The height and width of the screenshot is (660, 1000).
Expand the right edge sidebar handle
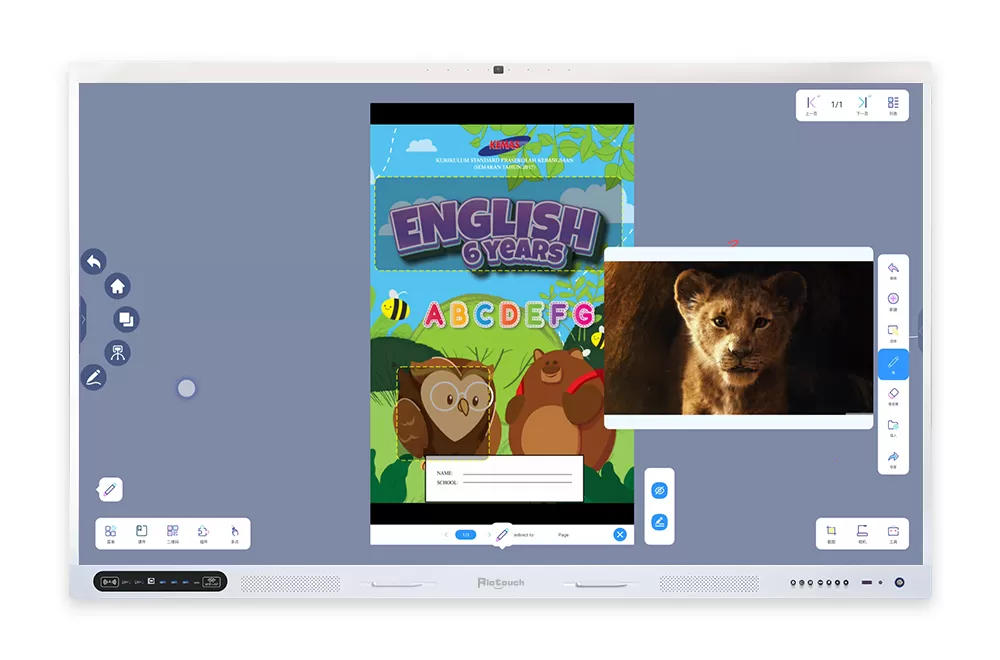coord(920,330)
